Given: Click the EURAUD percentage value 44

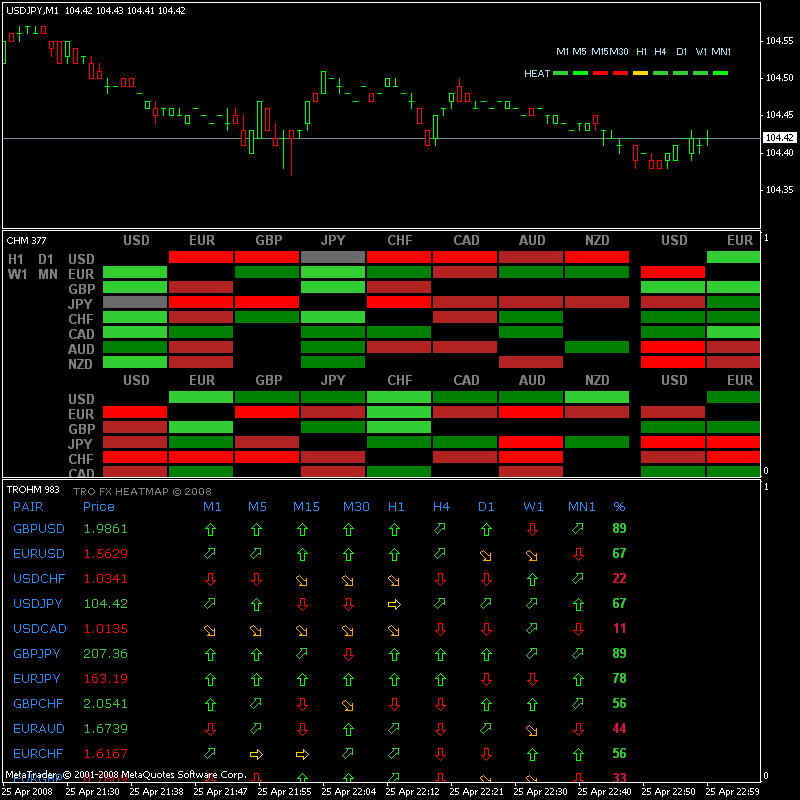Looking at the screenshot, I should 619,729.
